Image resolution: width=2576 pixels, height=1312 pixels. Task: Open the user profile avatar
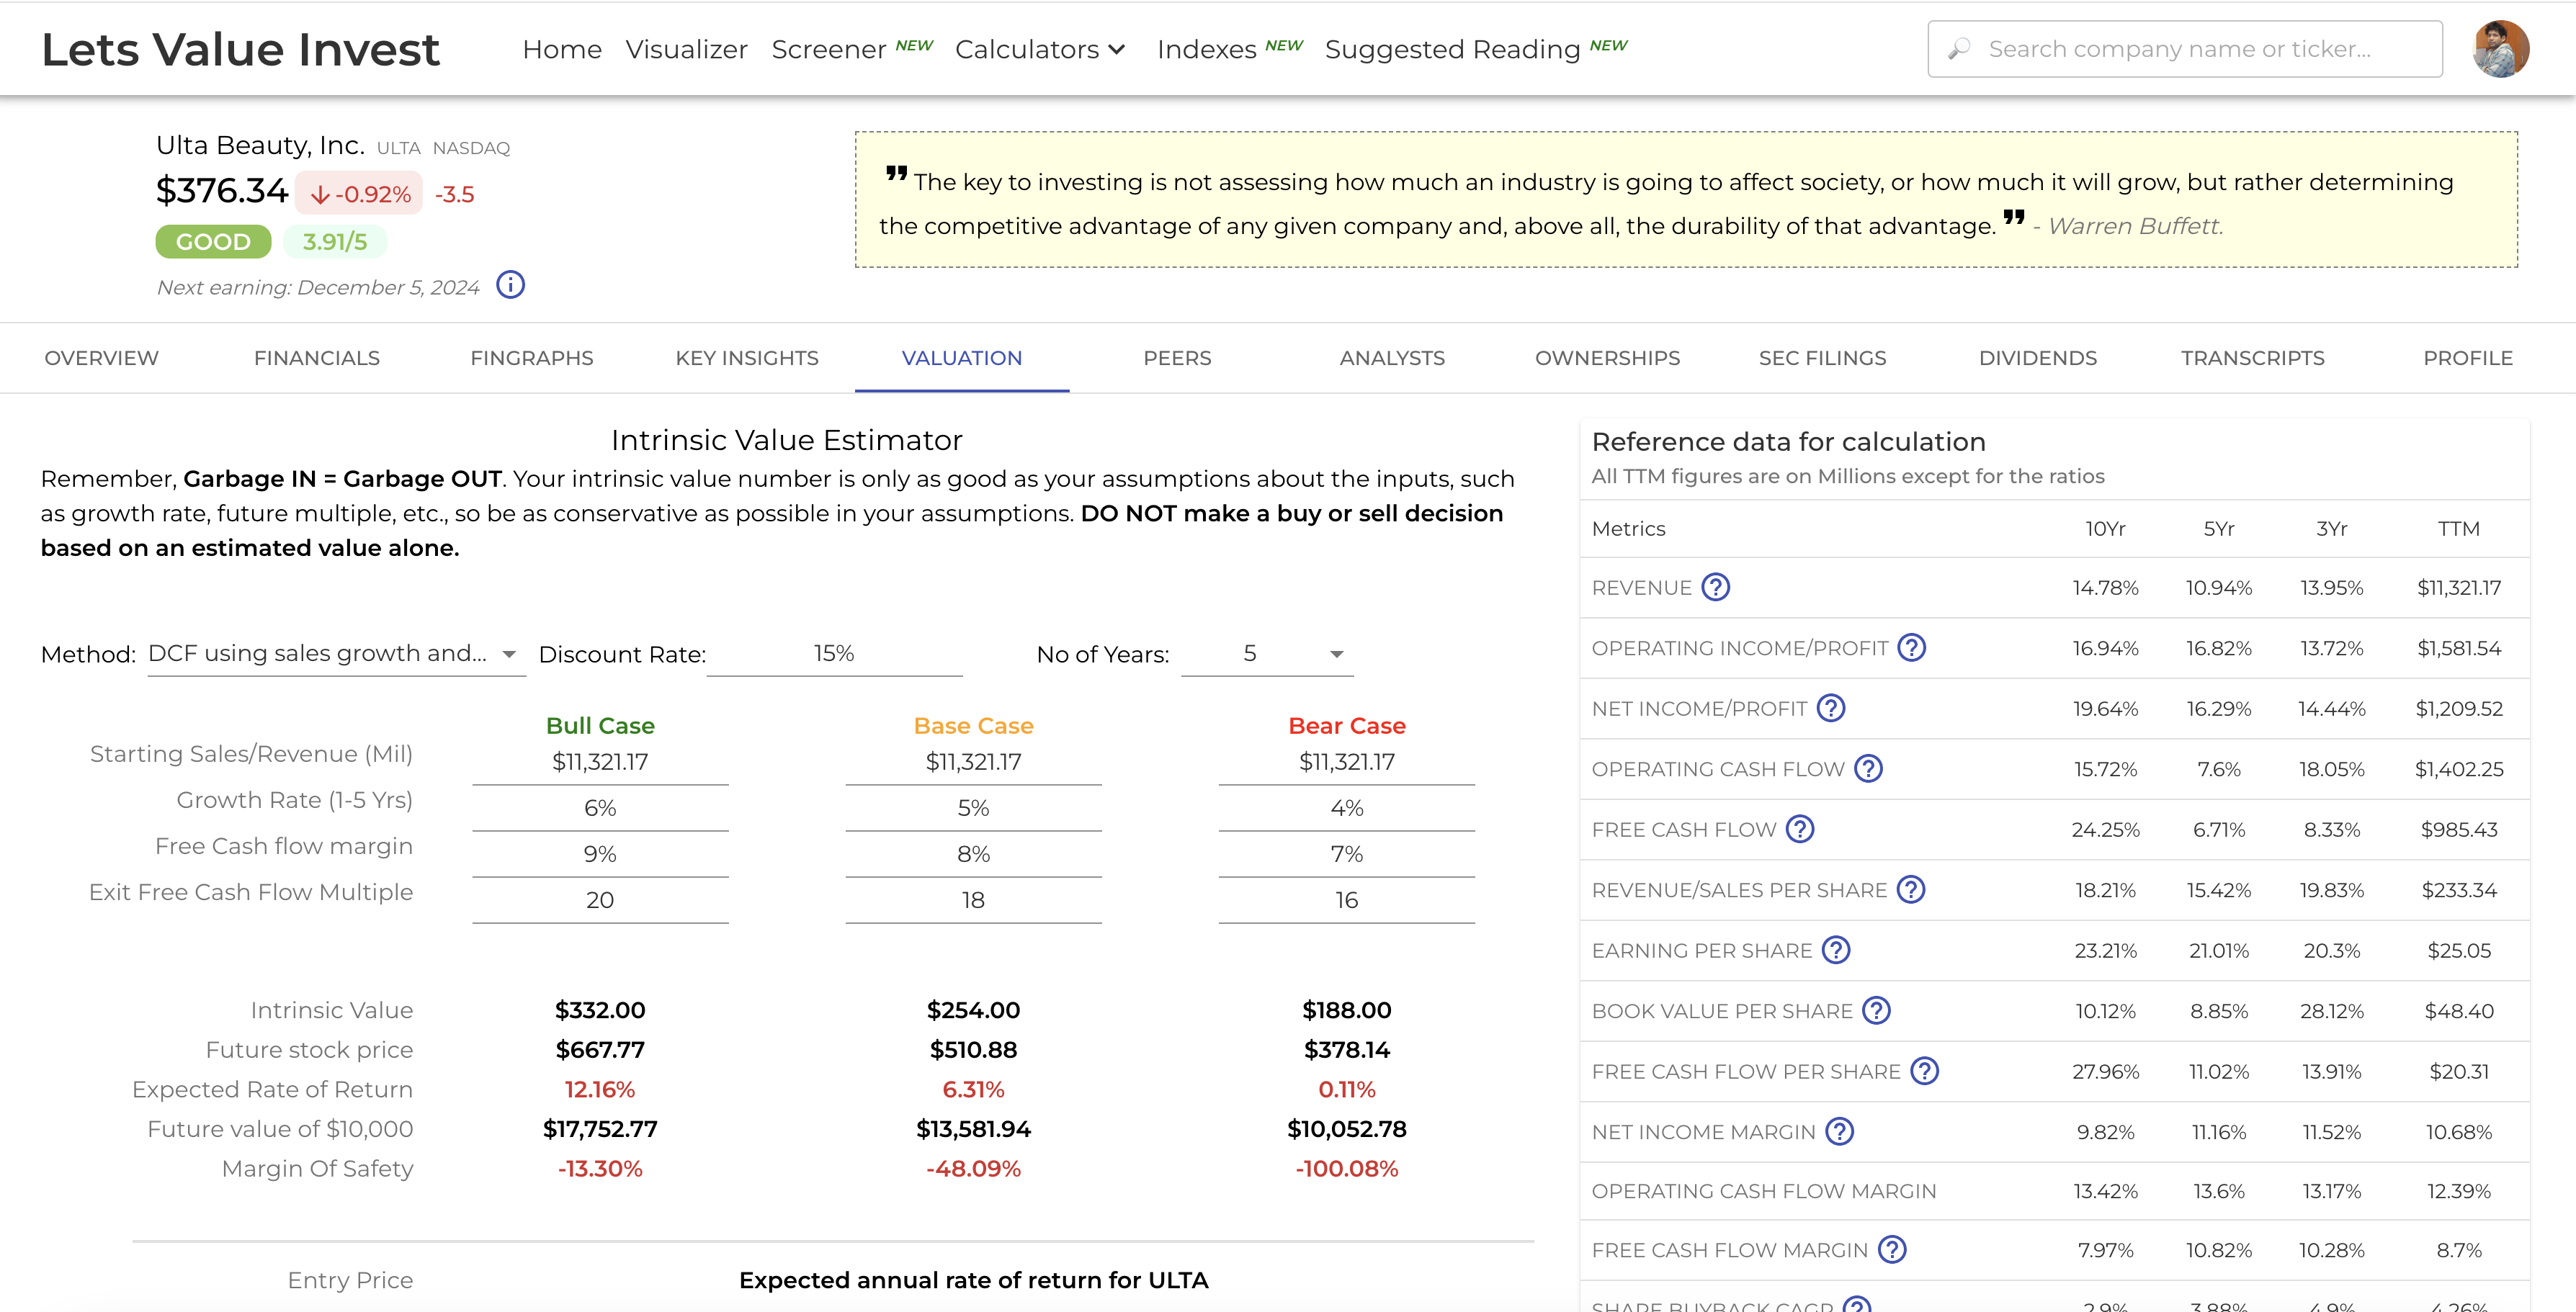tap(2501, 49)
